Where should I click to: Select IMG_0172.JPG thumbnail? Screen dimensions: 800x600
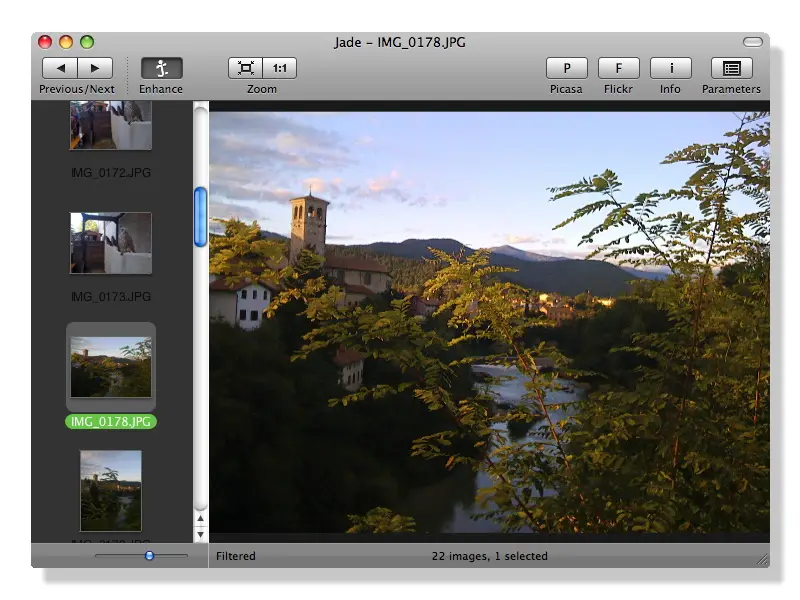111,125
